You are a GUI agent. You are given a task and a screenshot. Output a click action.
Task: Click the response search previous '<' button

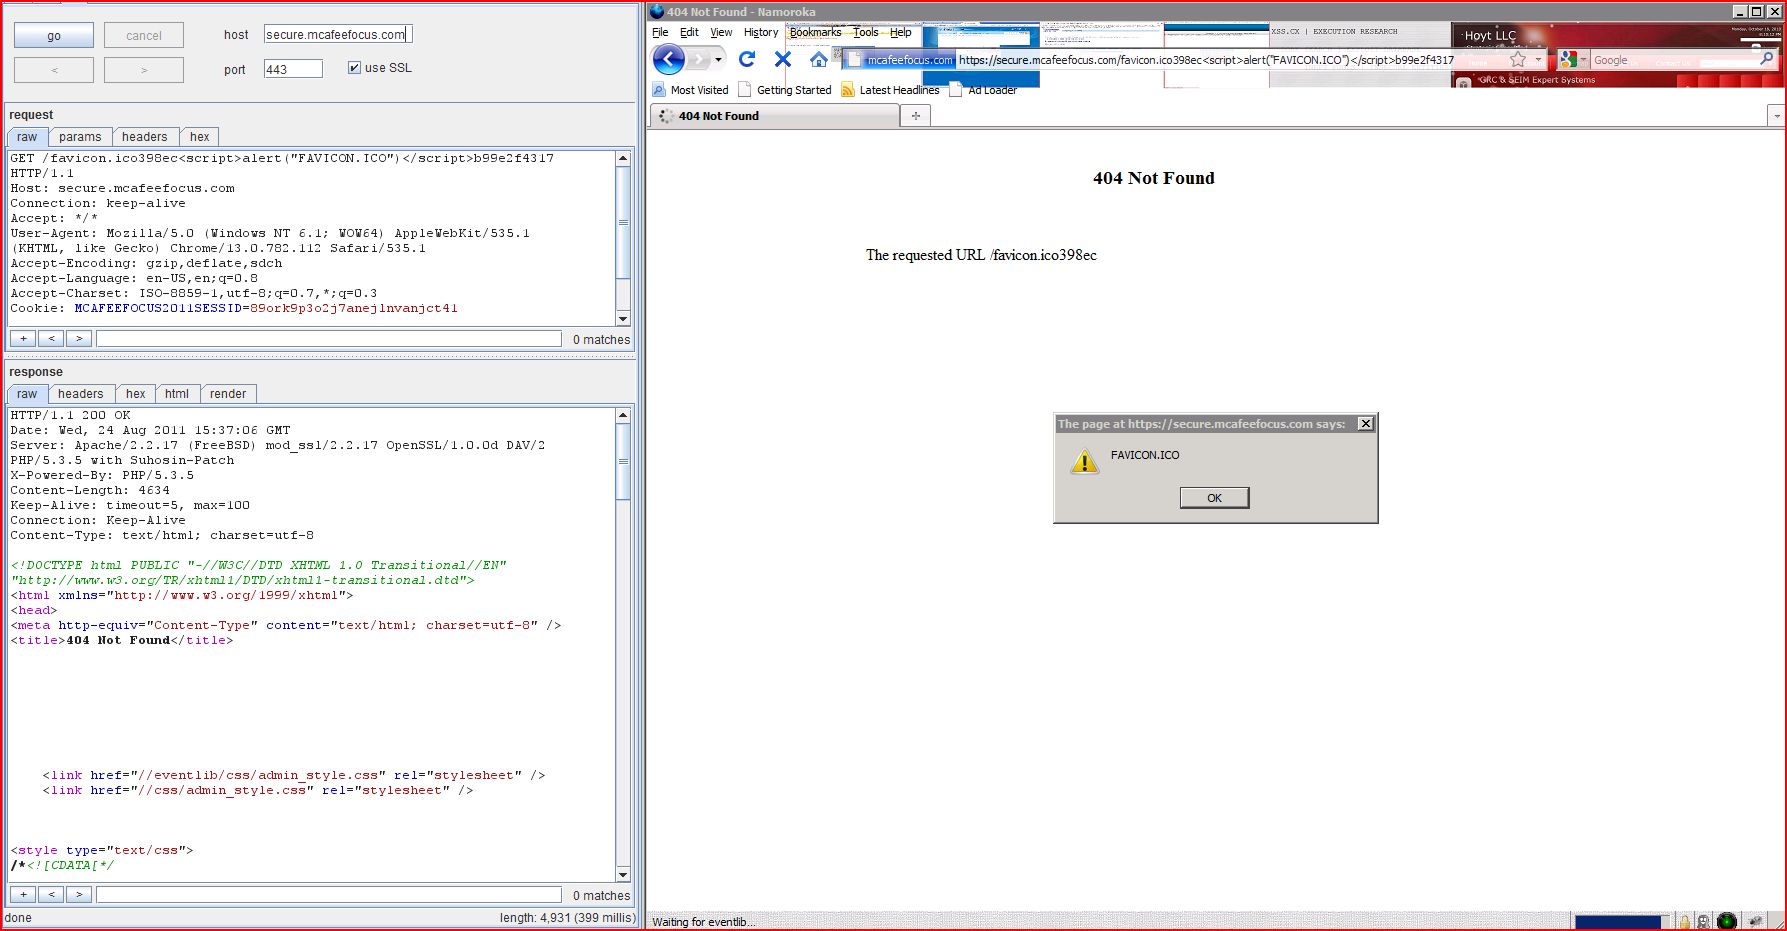coord(51,895)
